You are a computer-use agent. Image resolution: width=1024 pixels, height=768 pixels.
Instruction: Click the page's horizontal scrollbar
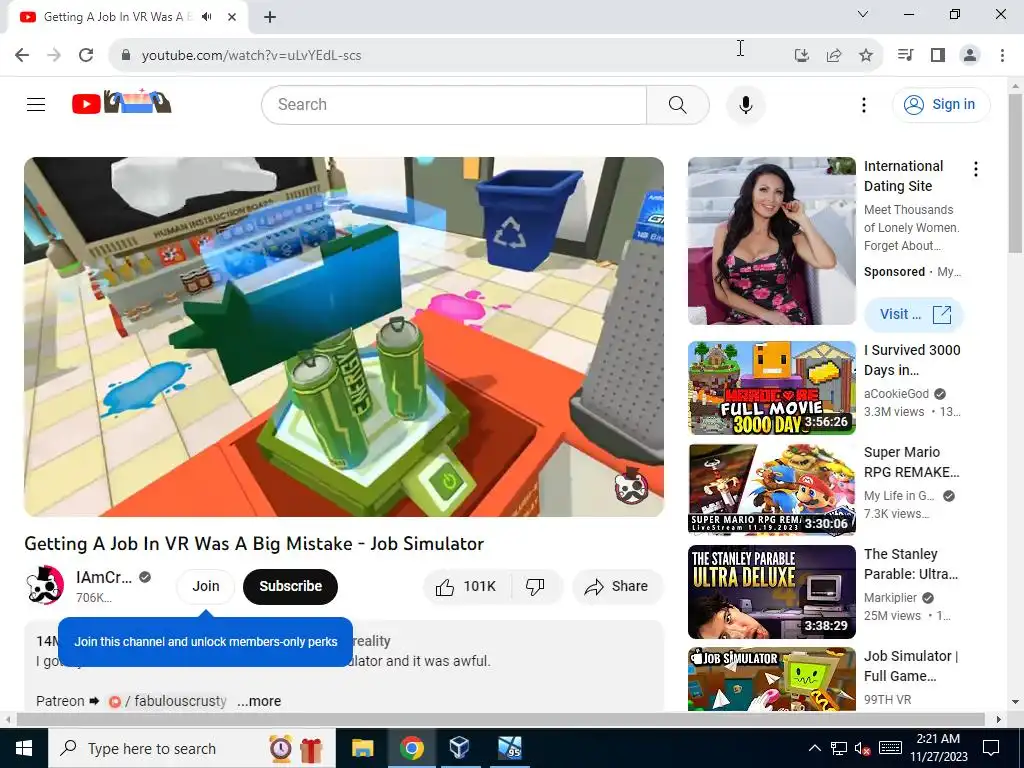click(500, 719)
